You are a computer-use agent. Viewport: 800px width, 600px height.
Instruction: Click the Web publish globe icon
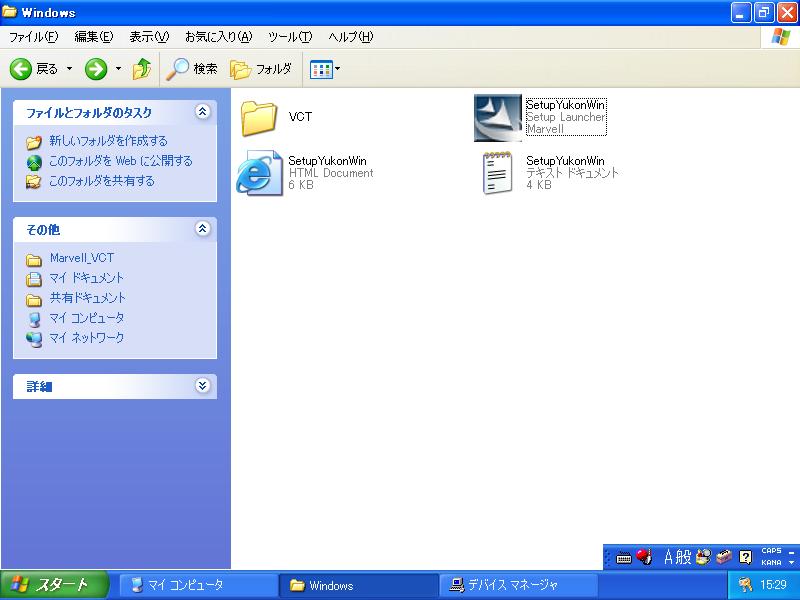(x=34, y=162)
